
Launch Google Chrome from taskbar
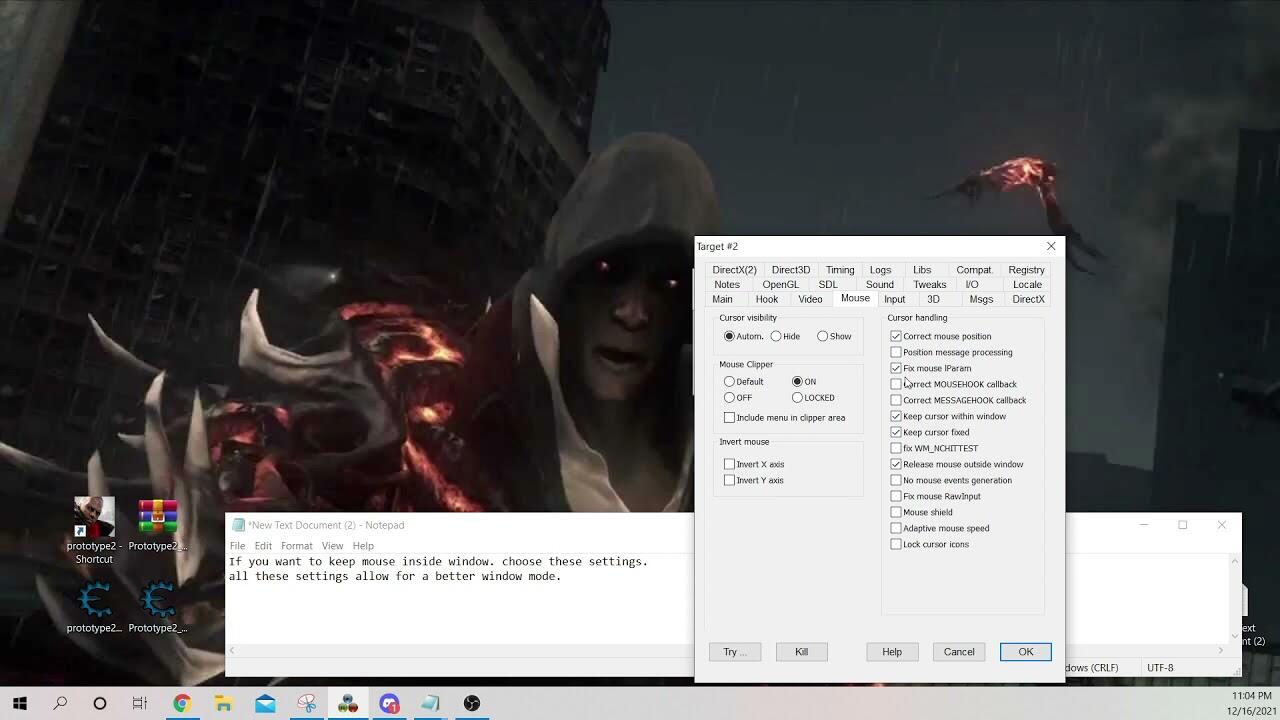click(182, 704)
